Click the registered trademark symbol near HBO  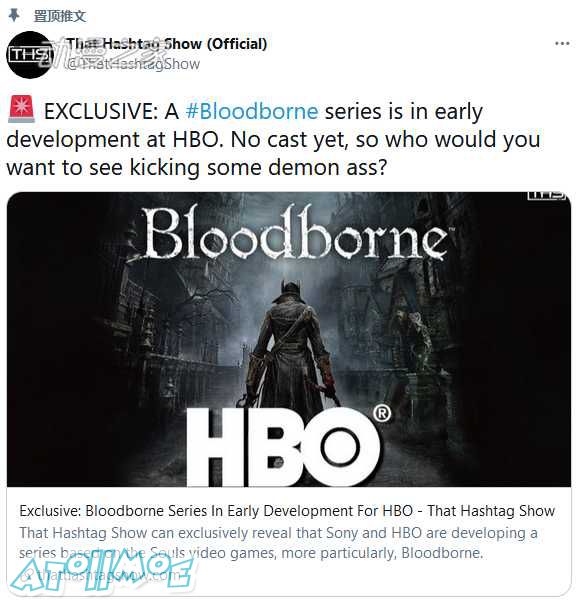[381, 414]
